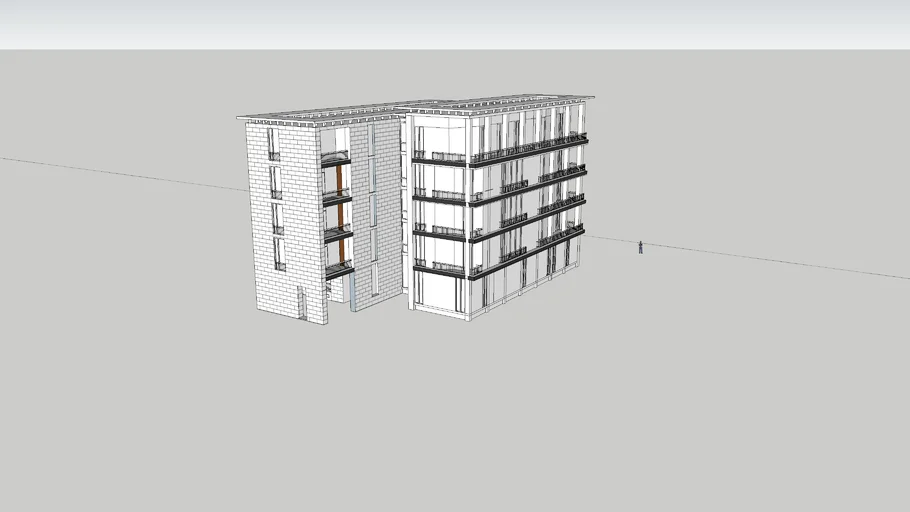This screenshot has height=512, width=910.
Task: Select the ground-floor door on the brick facade
Action: pyautogui.click(x=302, y=303)
